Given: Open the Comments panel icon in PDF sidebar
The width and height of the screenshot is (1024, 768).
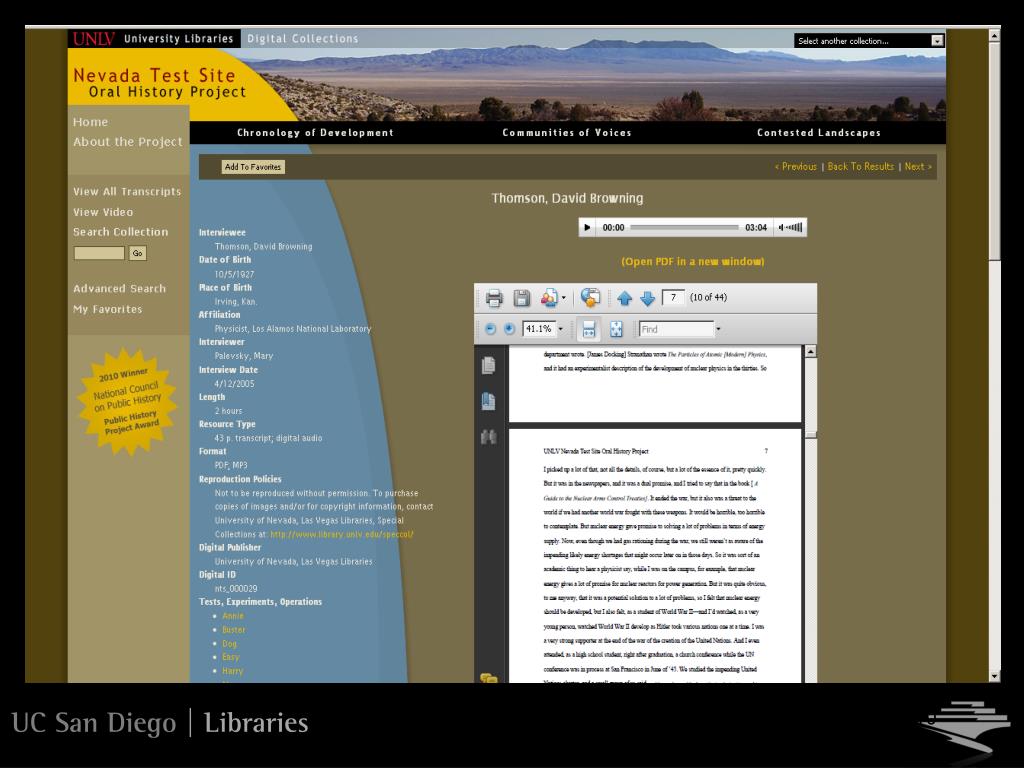Looking at the screenshot, I should pos(488,679).
